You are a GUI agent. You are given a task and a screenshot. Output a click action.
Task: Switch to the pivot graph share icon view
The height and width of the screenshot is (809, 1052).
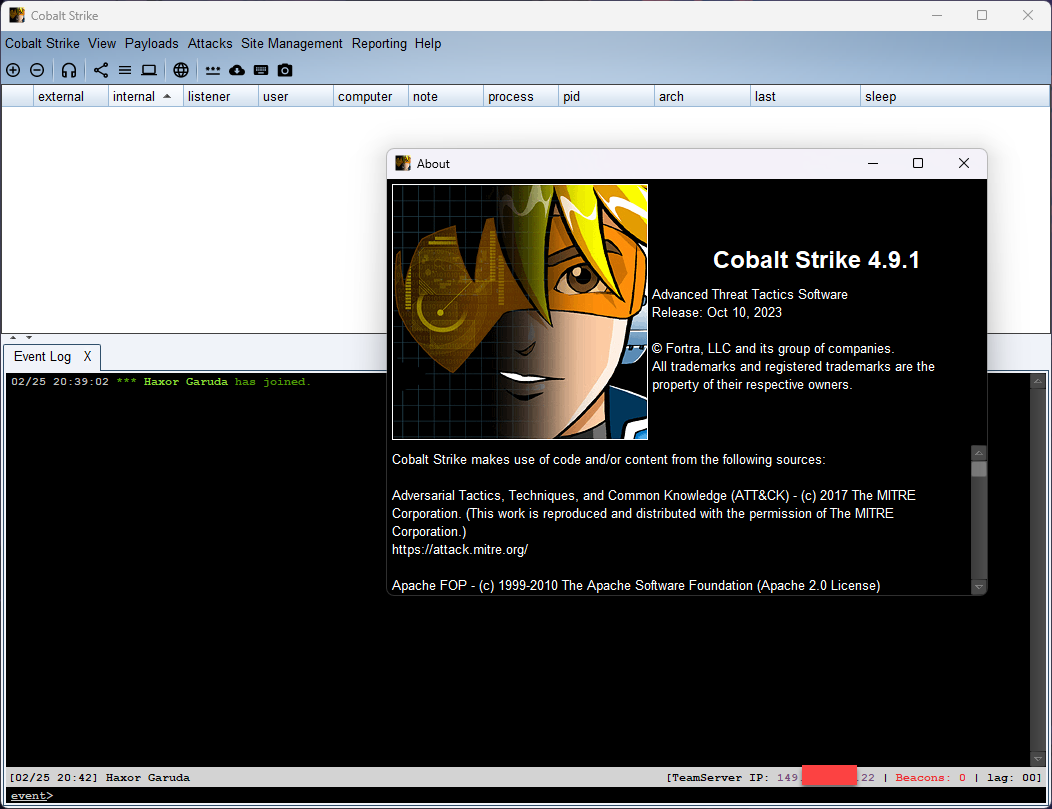101,70
